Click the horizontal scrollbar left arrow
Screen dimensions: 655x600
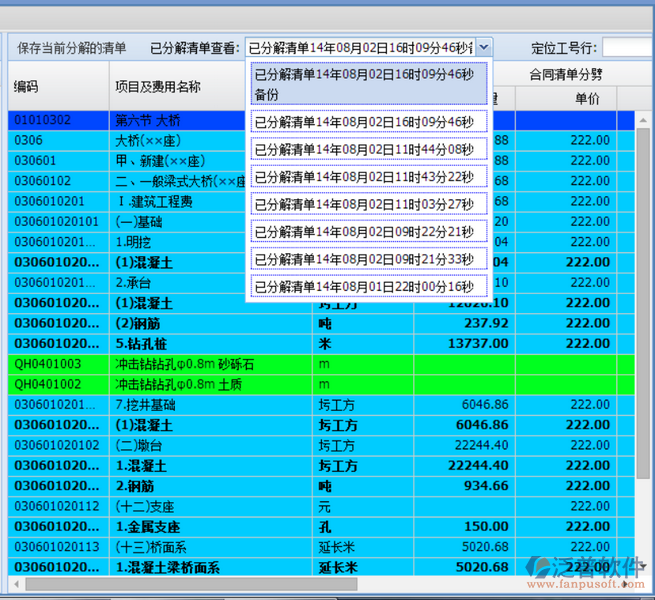14,584
